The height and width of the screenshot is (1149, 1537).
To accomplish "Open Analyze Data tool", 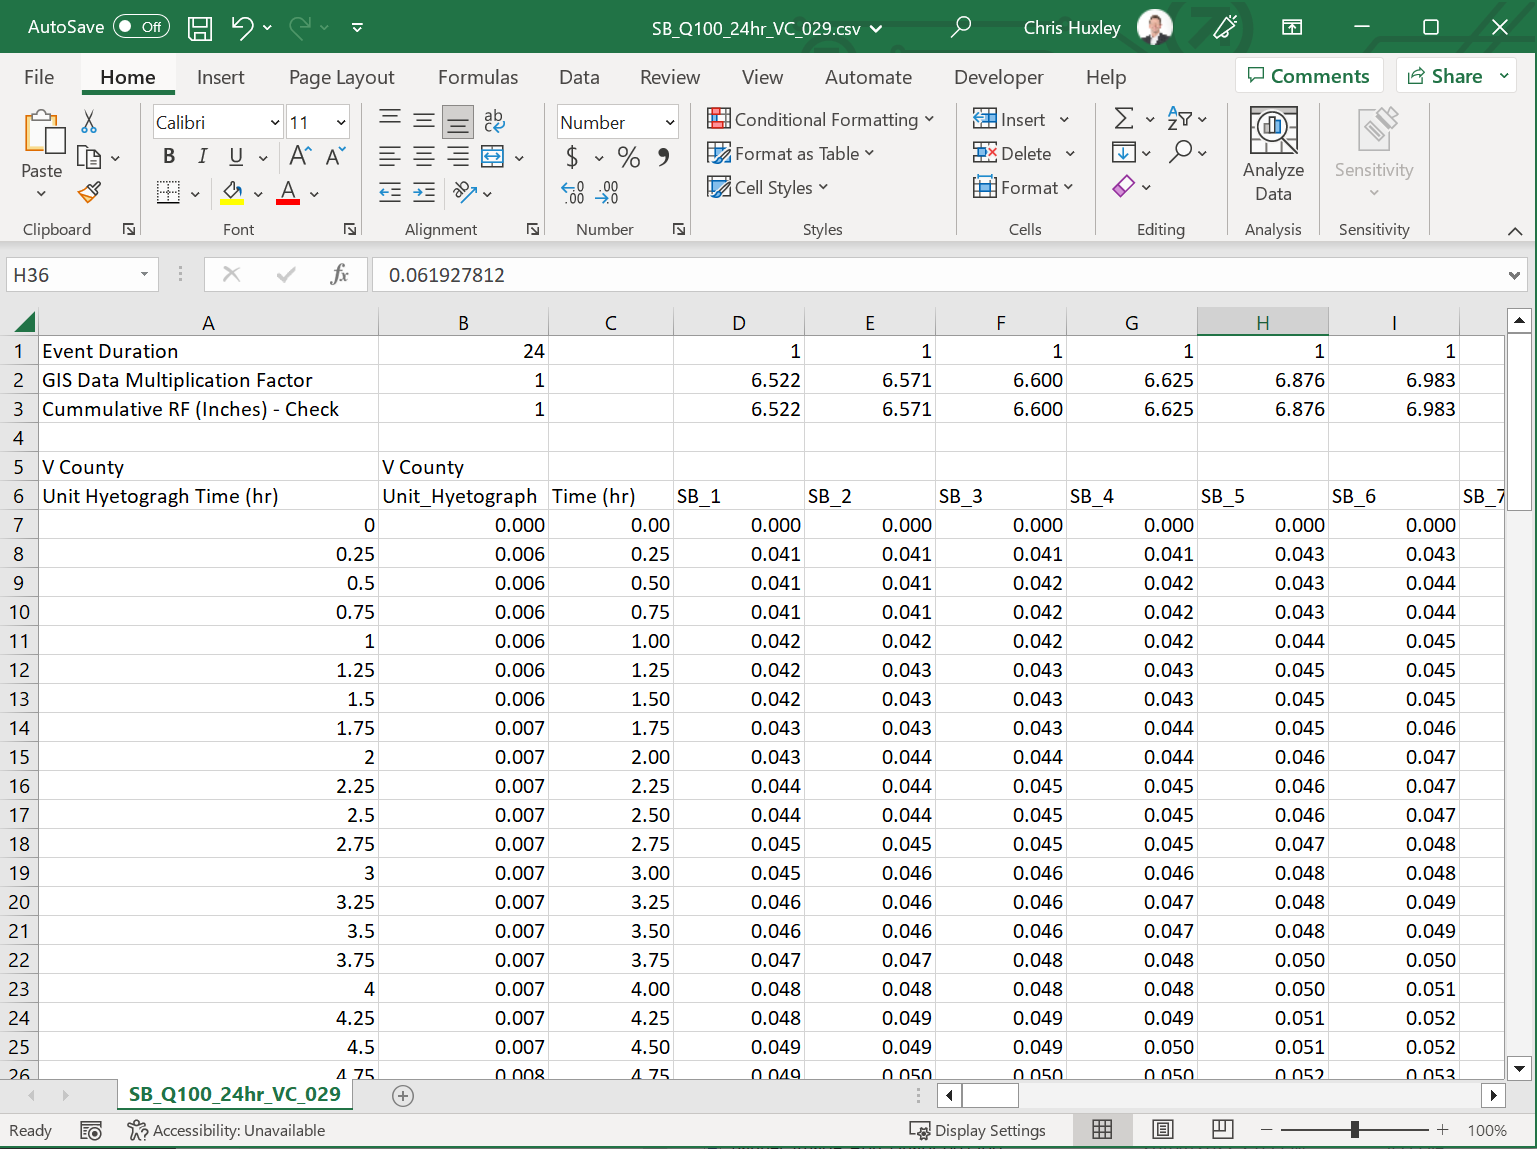I will (1273, 155).
